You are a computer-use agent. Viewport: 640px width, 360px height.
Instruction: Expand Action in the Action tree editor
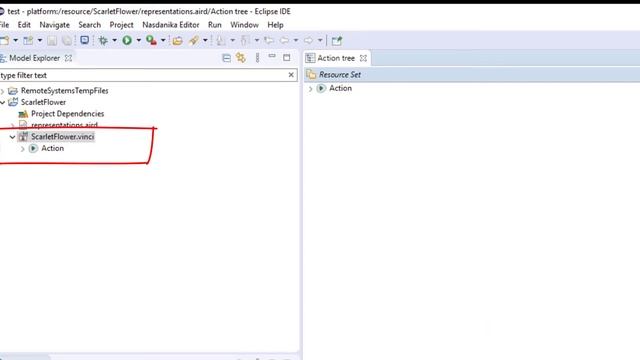coord(311,89)
